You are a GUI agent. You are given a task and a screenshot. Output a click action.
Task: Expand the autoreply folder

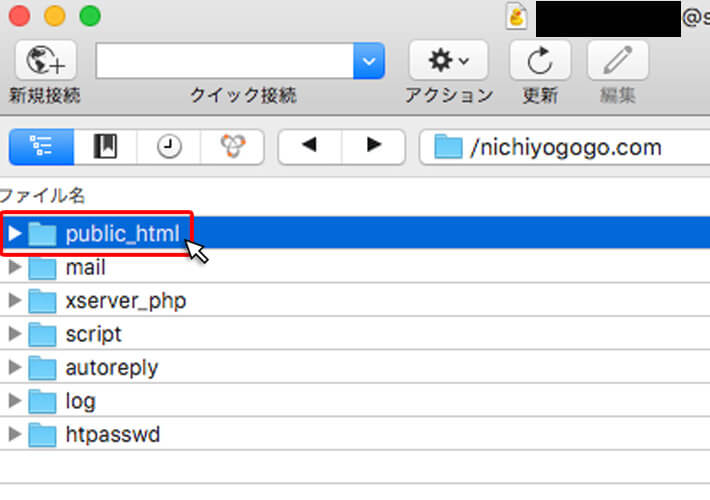click(x=14, y=367)
